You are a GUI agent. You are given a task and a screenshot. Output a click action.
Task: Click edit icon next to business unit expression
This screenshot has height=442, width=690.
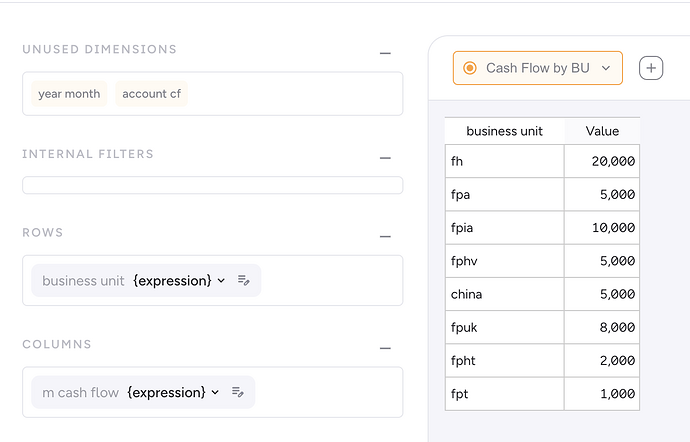[244, 281]
